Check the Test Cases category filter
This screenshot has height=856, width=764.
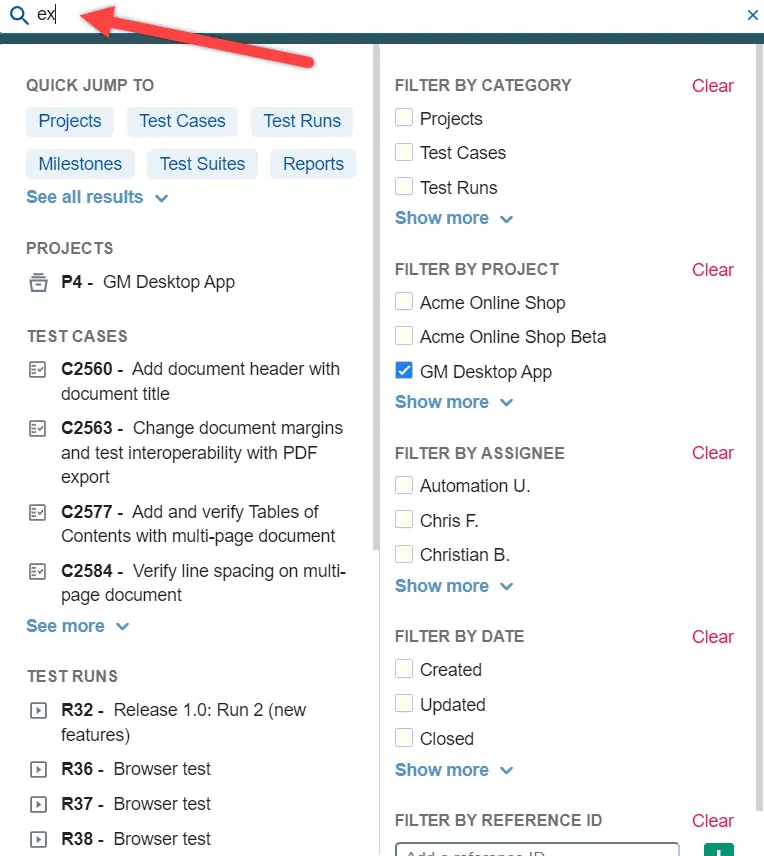pos(404,152)
